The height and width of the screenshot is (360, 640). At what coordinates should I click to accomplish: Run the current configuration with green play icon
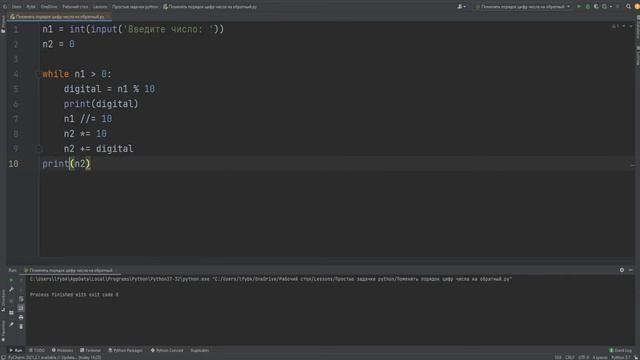coord(579,7)
